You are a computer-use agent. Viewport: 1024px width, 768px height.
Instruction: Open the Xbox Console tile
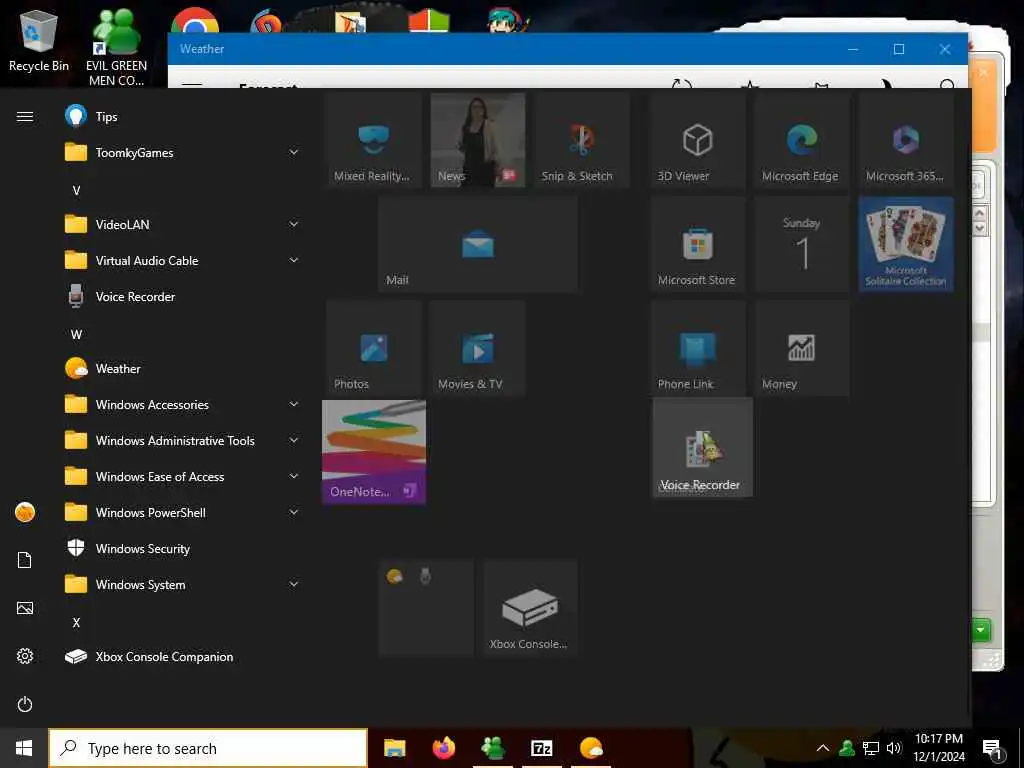[x=530, y=608]
